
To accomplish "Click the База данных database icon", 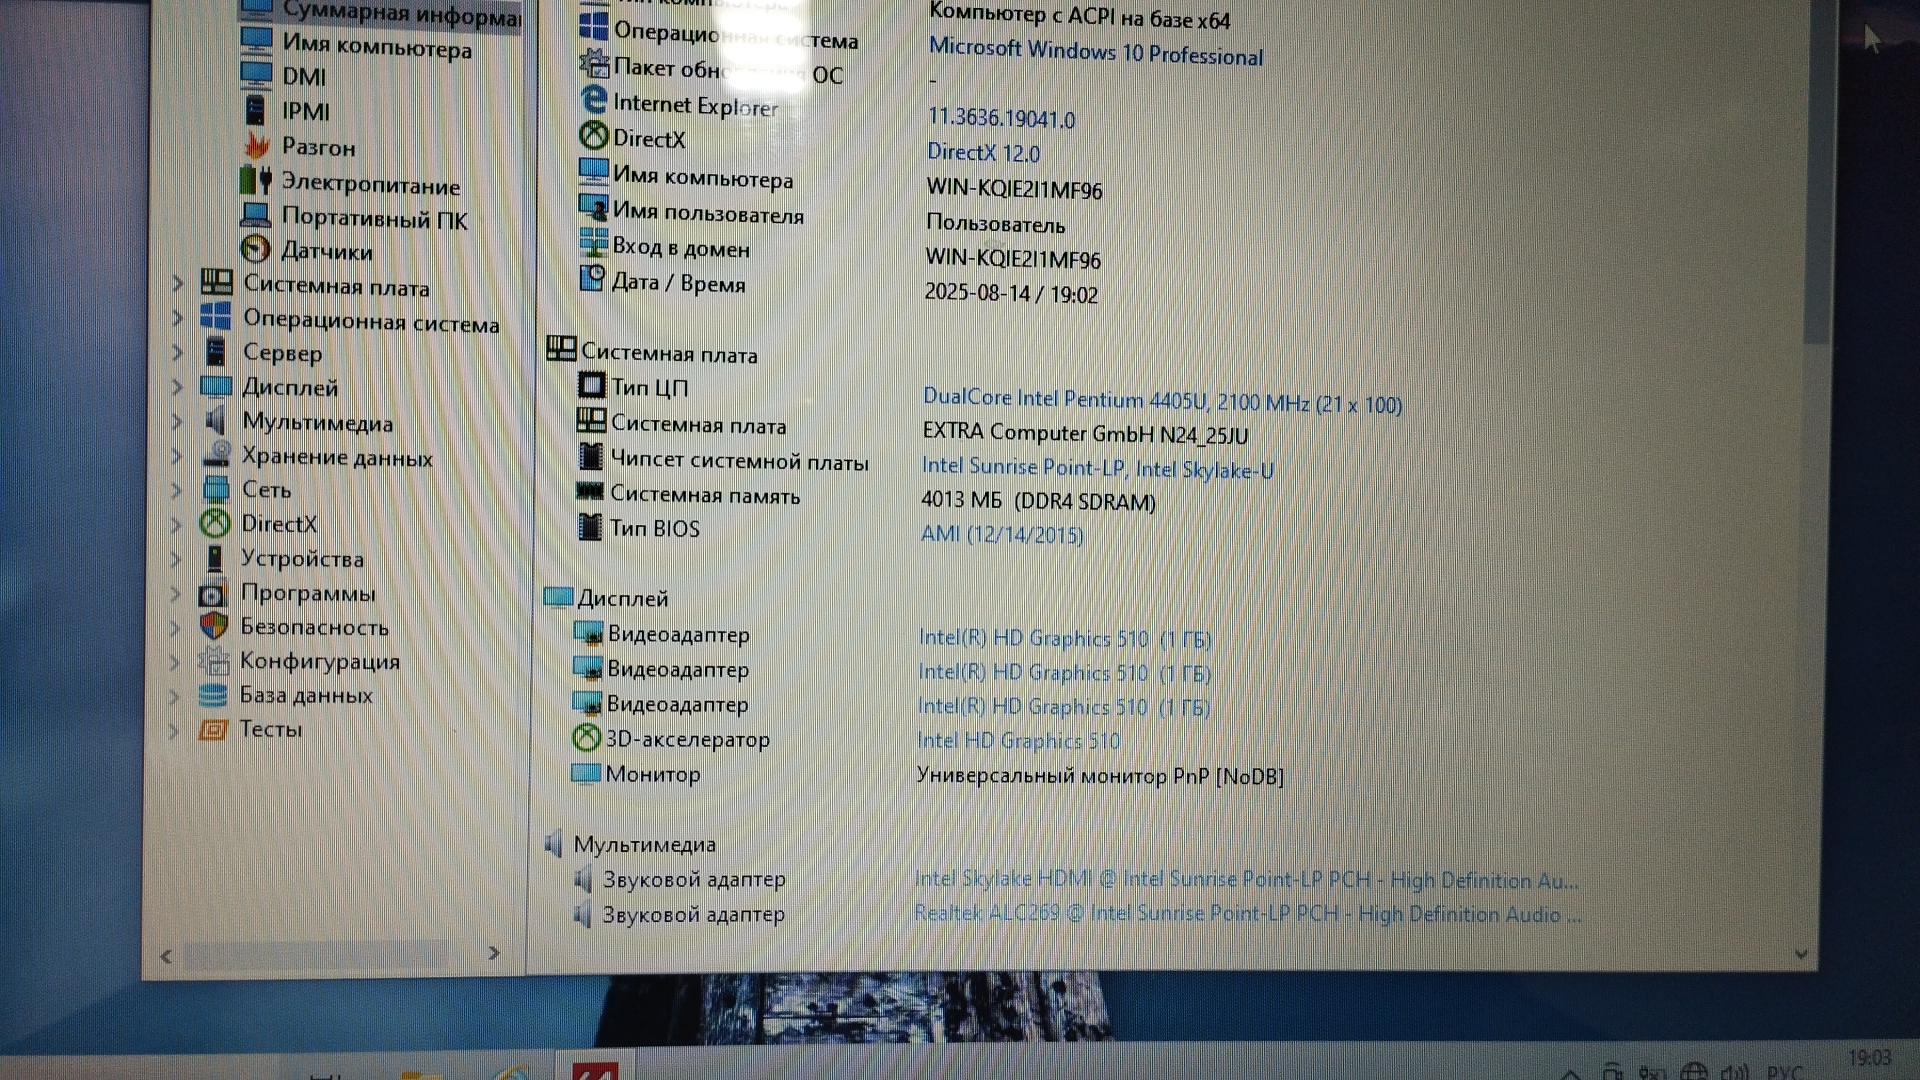I will (x=212, y=694).
